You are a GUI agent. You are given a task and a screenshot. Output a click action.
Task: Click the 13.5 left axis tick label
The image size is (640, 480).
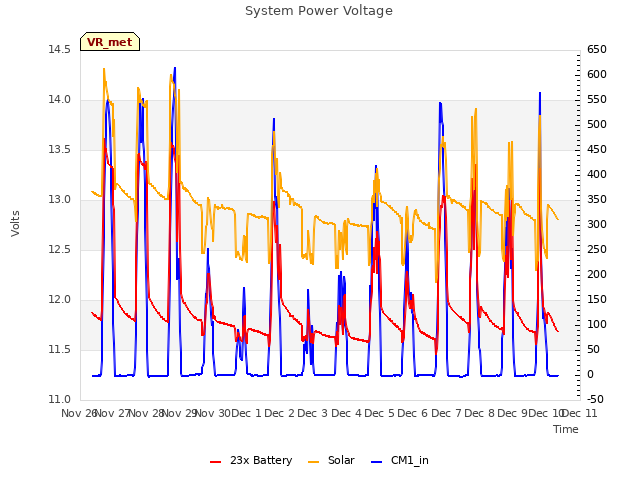coord(60,149)
